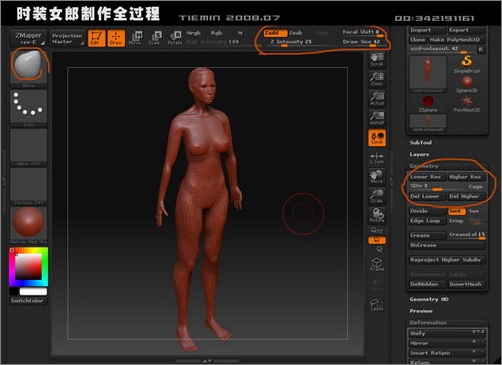Toggle the Cage option
The height and width of the screenshot is (365, 502).
[x=475, y=187]
